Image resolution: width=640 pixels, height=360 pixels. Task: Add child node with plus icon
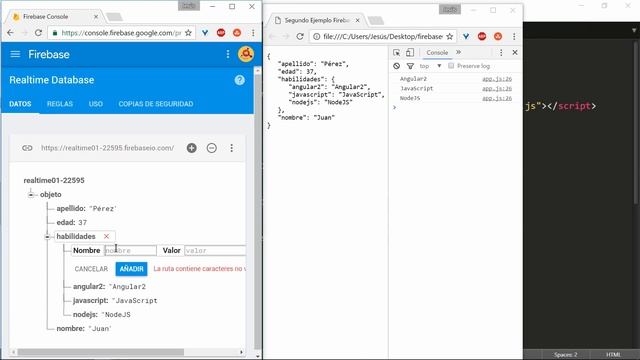(x=191, y=148)
